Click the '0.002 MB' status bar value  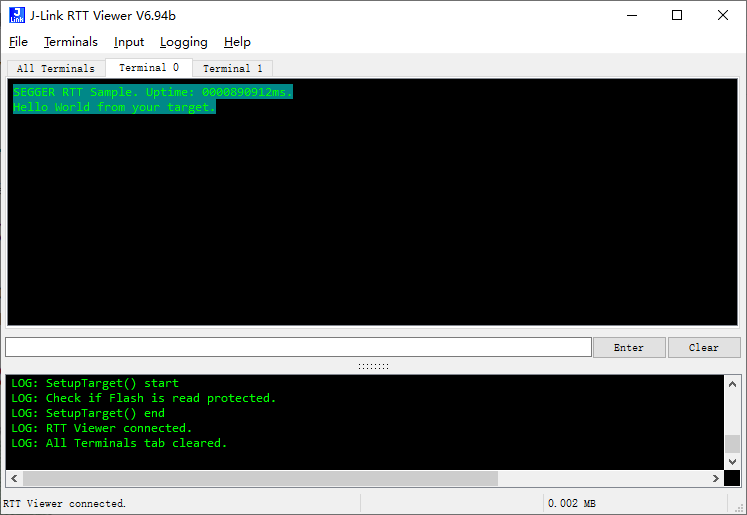click(572, 504)
